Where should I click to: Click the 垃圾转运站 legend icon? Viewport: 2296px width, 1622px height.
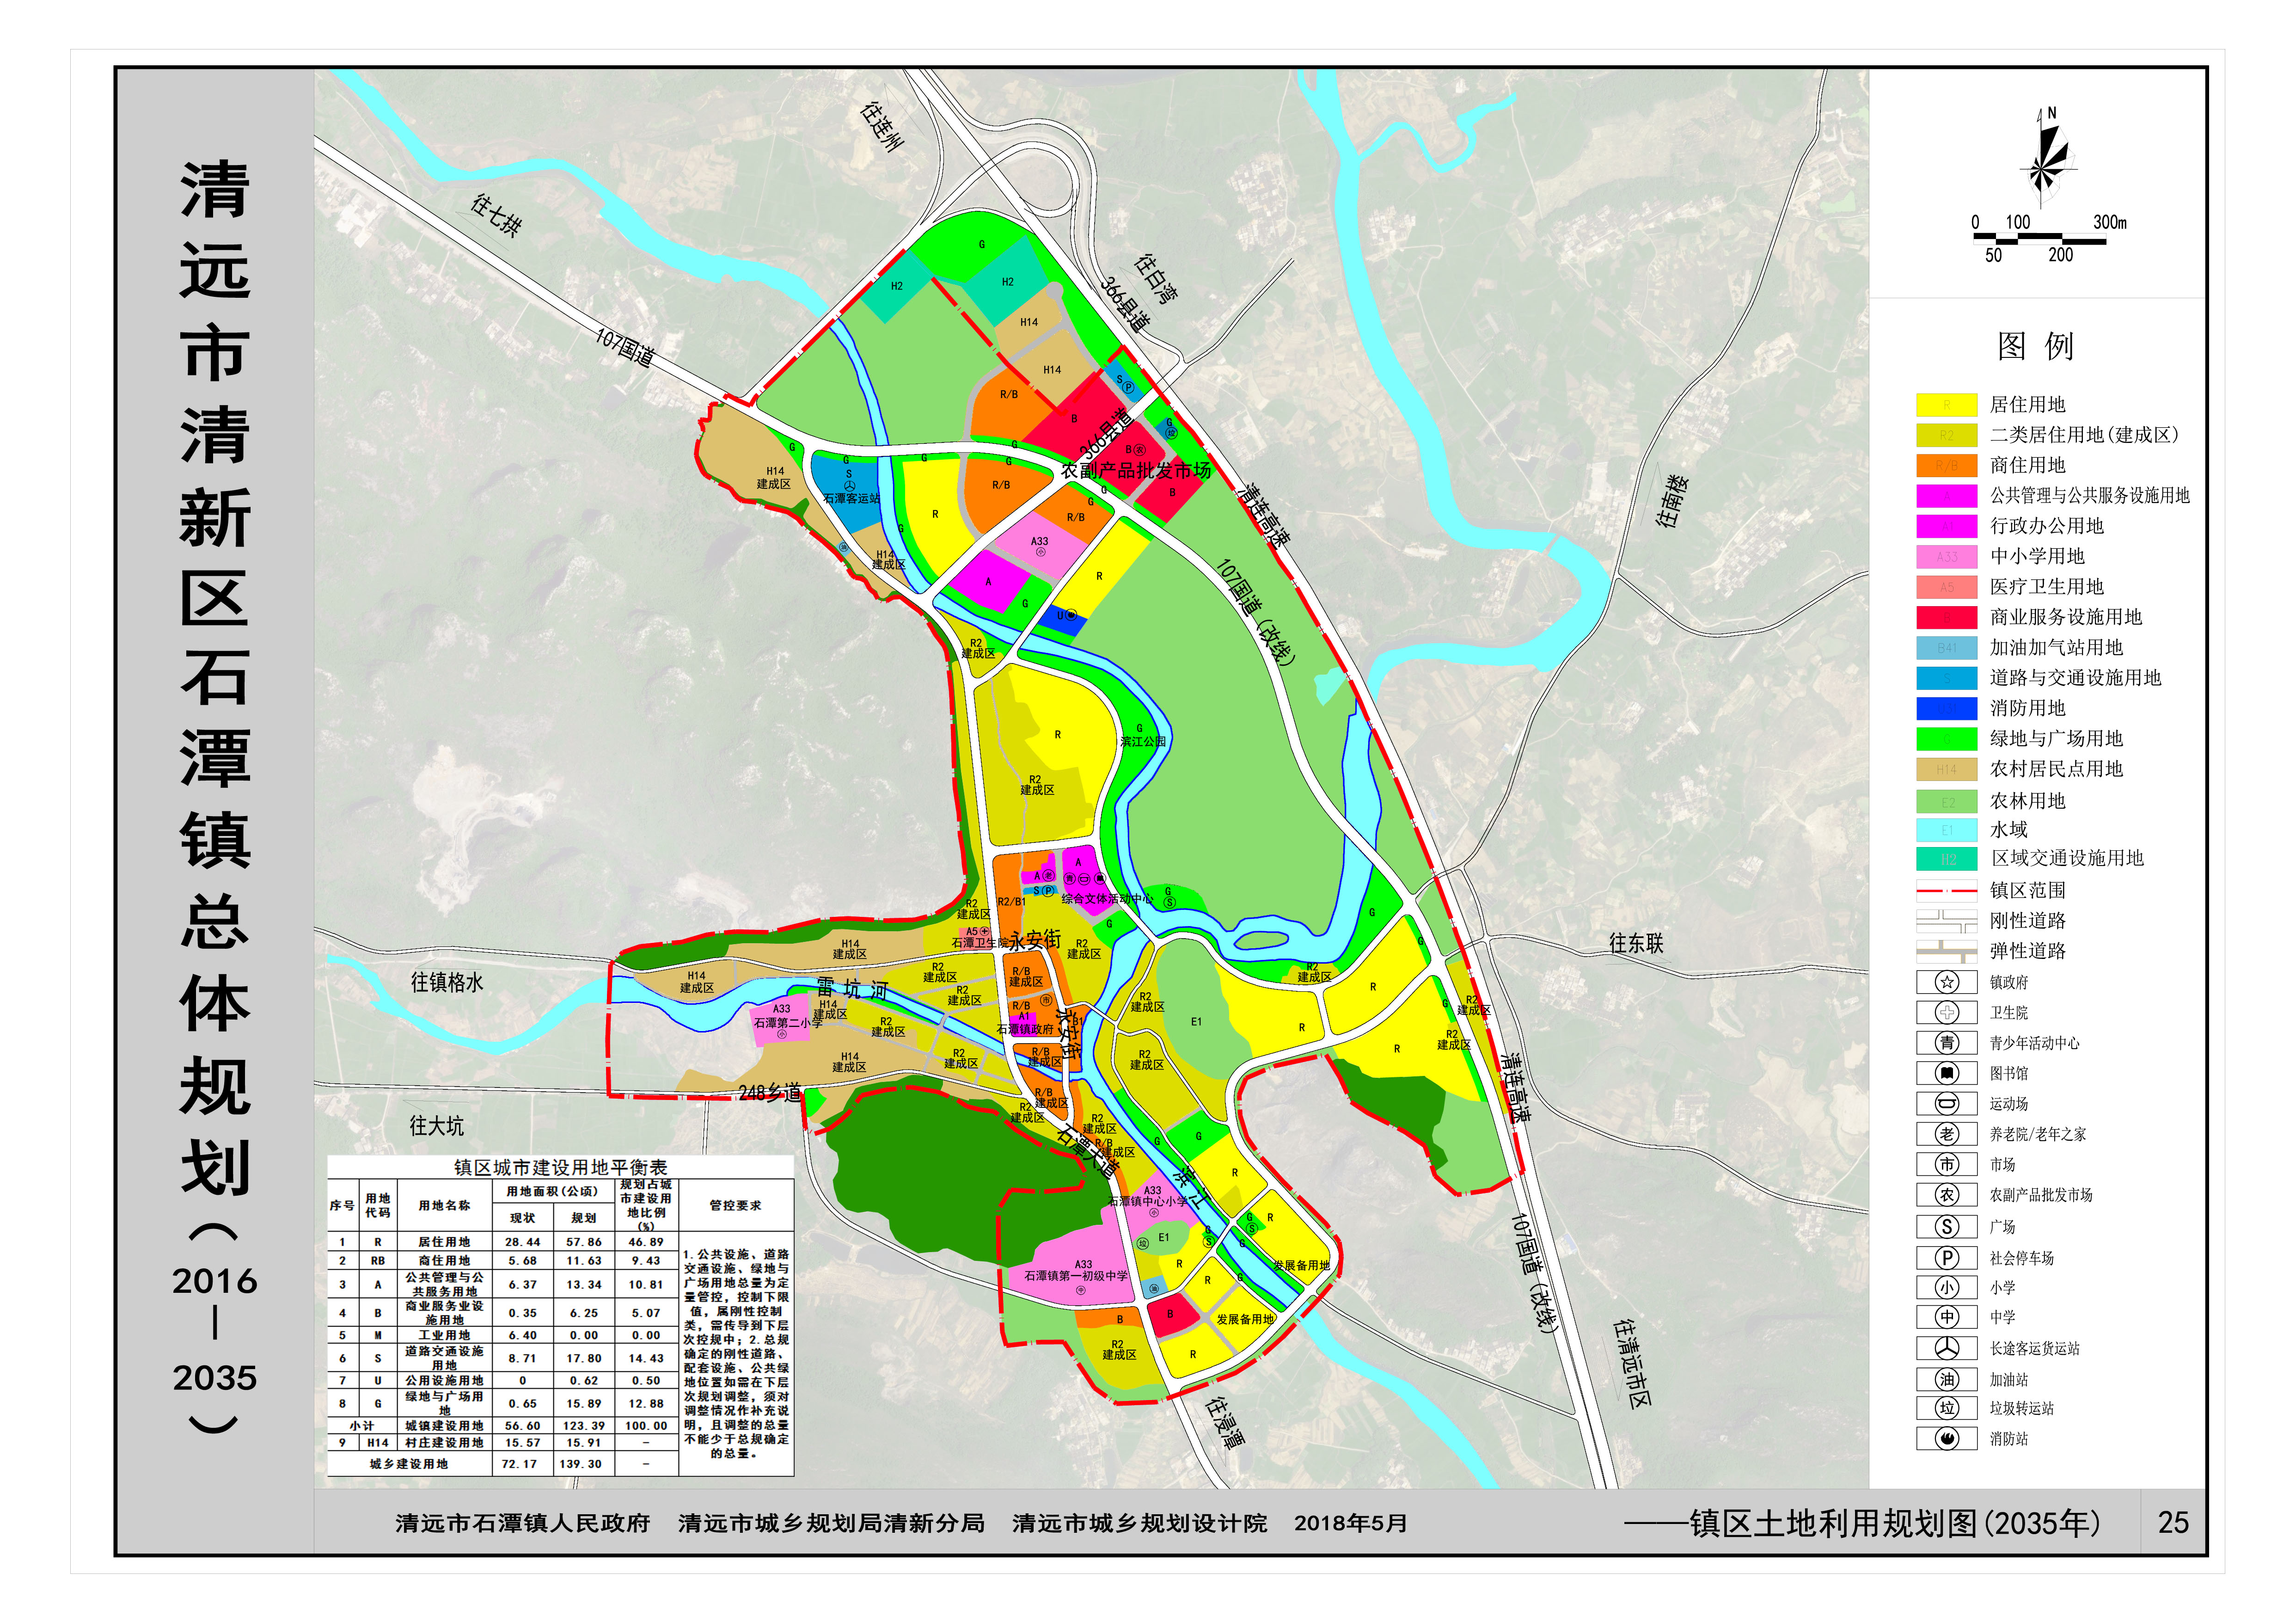(1946, 1408)
